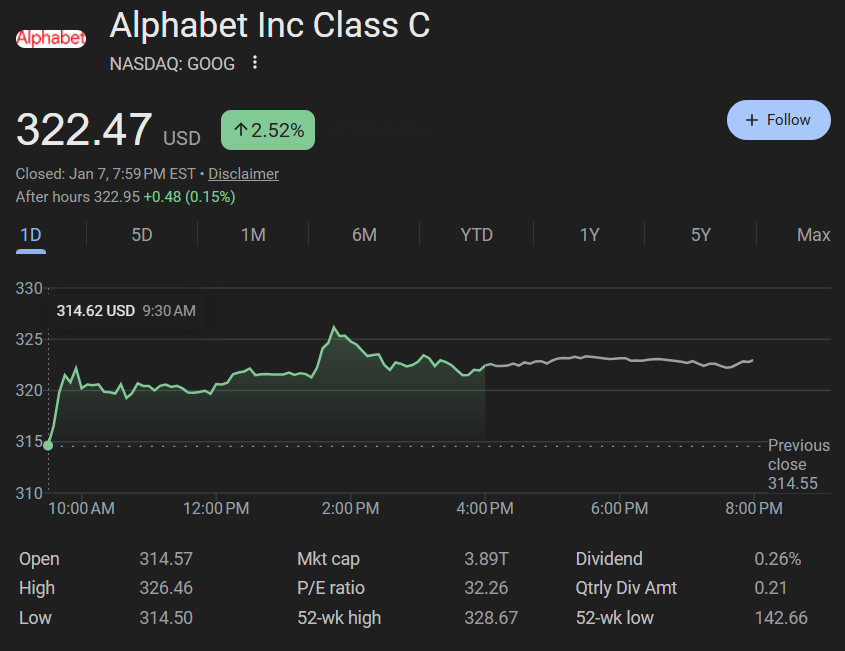Screen dimensions: 845x651
Task: Click the Mkt cap label
Action: 328,559
